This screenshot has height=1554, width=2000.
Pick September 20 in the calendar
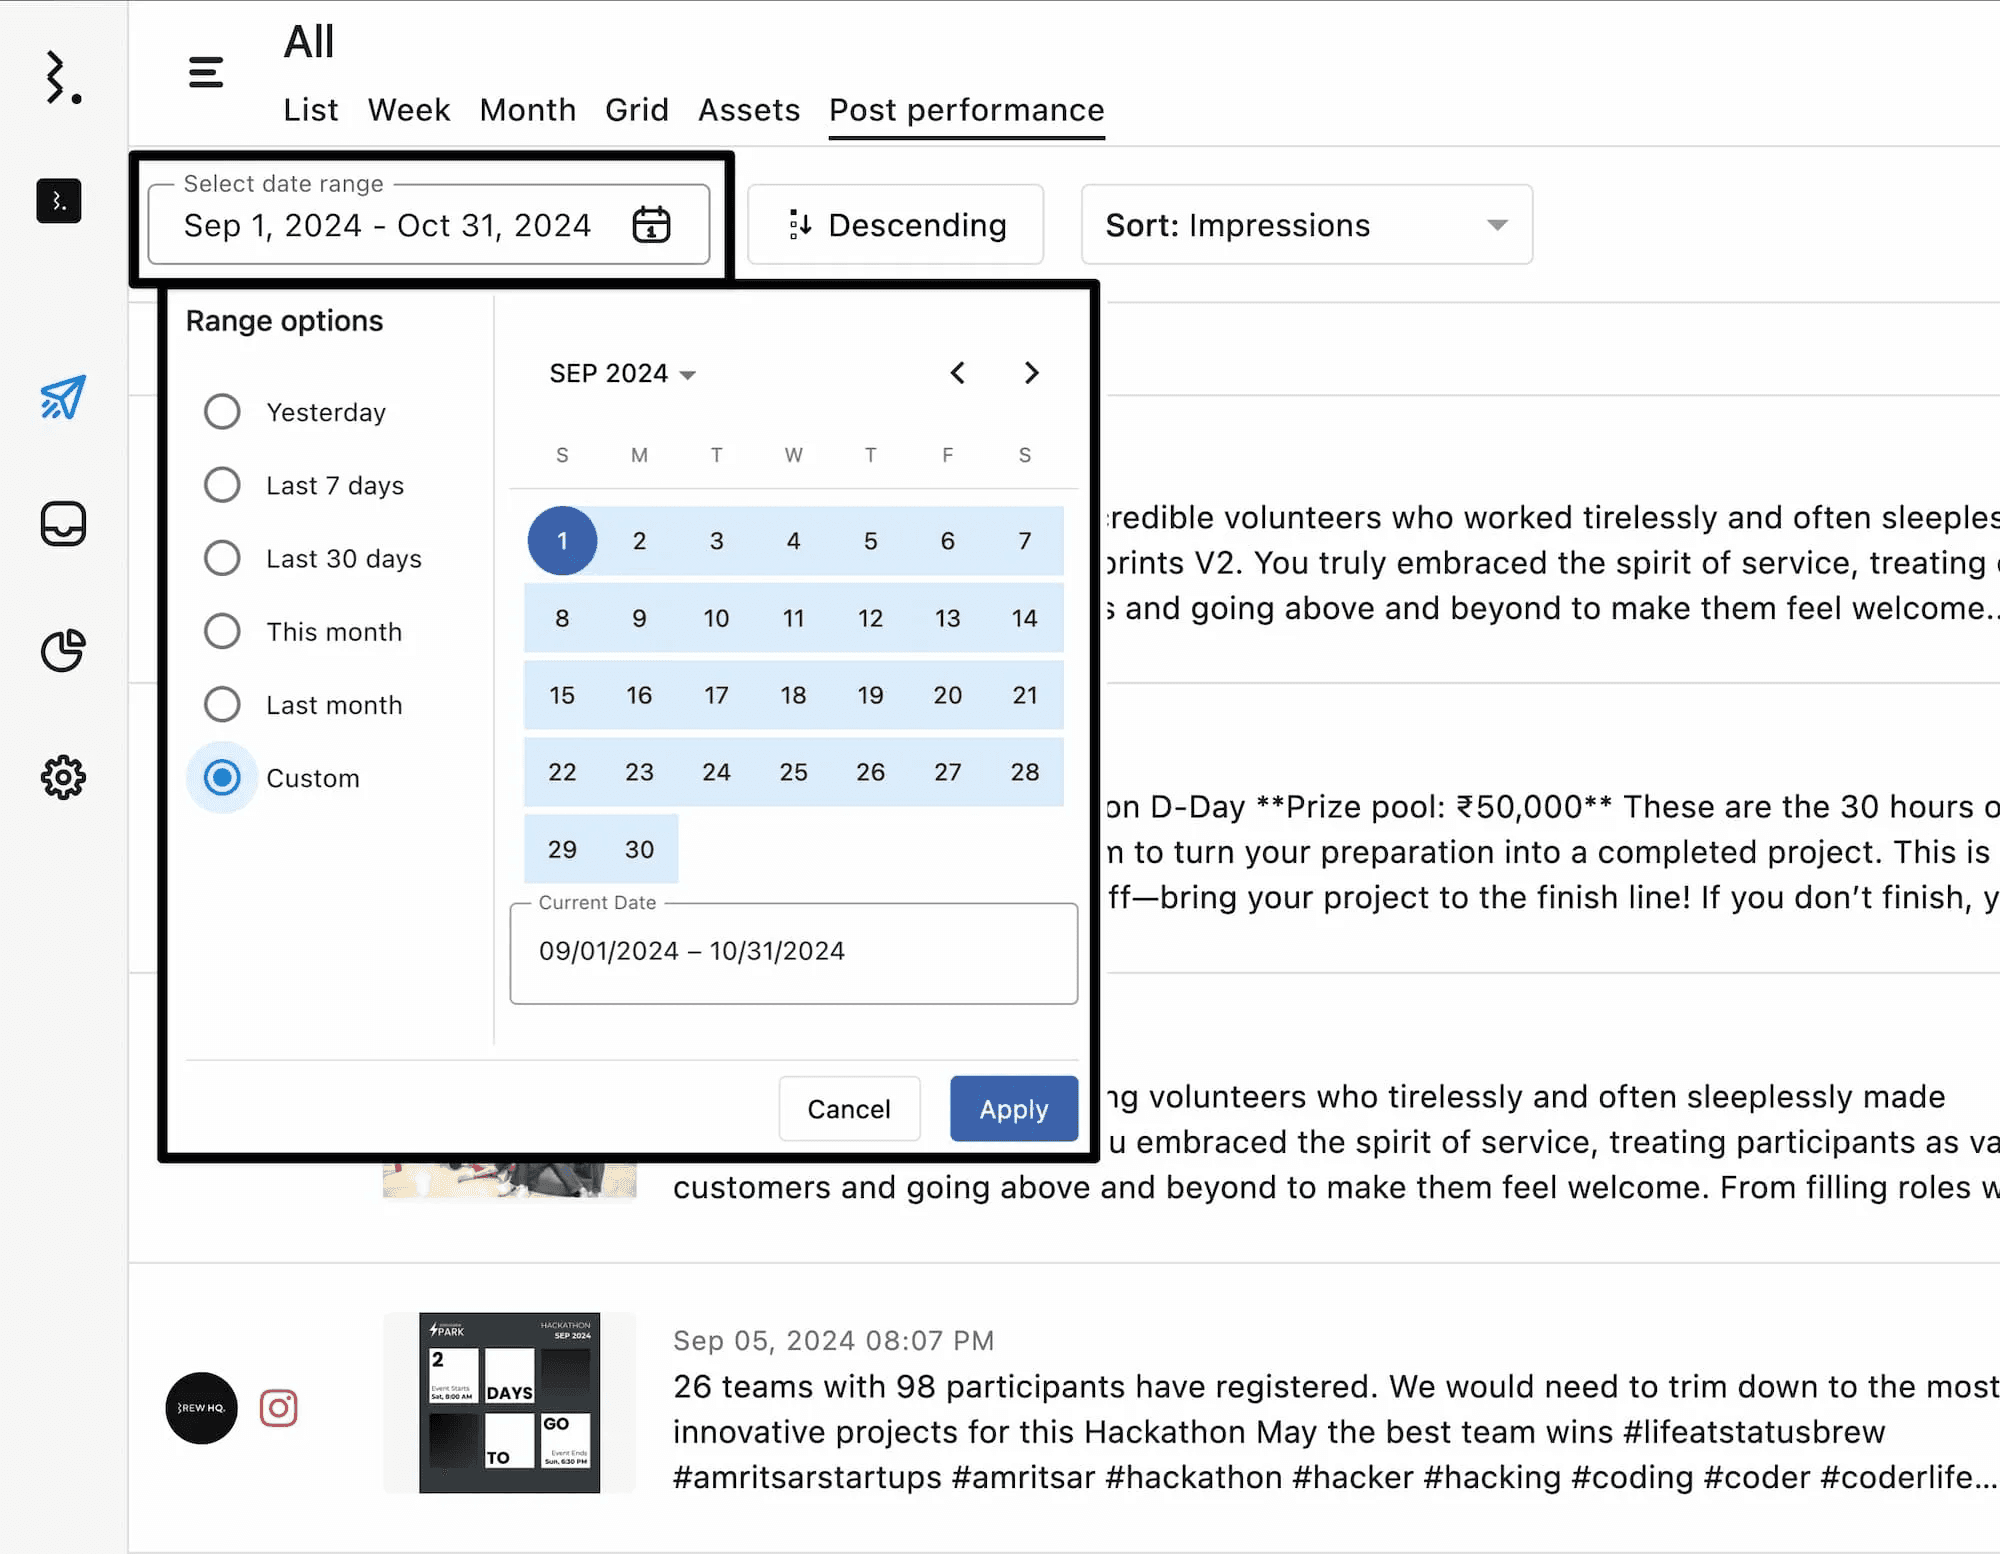(x=947, y=695)
